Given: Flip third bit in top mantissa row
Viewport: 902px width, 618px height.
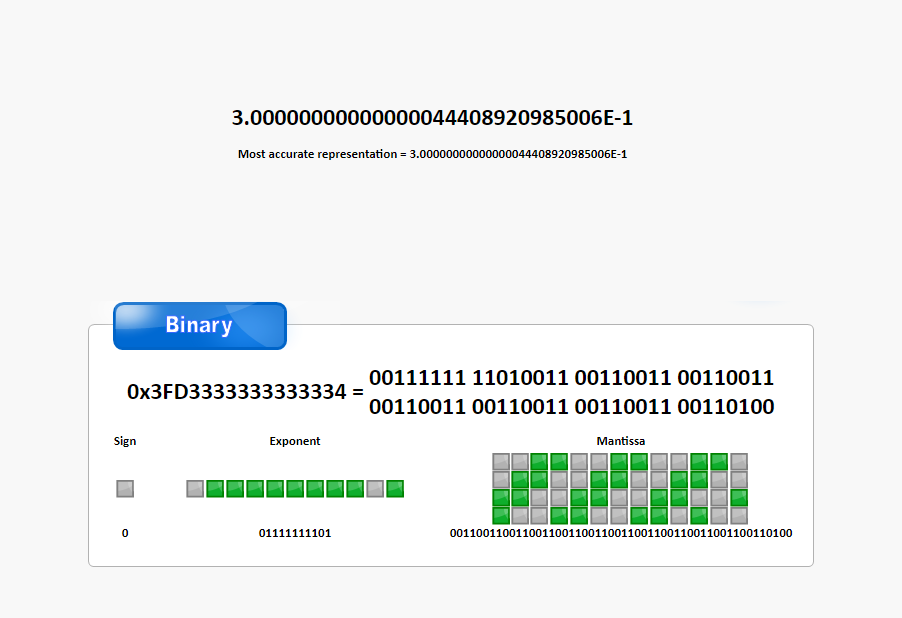Looking at the screenshot, I should [539, 461].
